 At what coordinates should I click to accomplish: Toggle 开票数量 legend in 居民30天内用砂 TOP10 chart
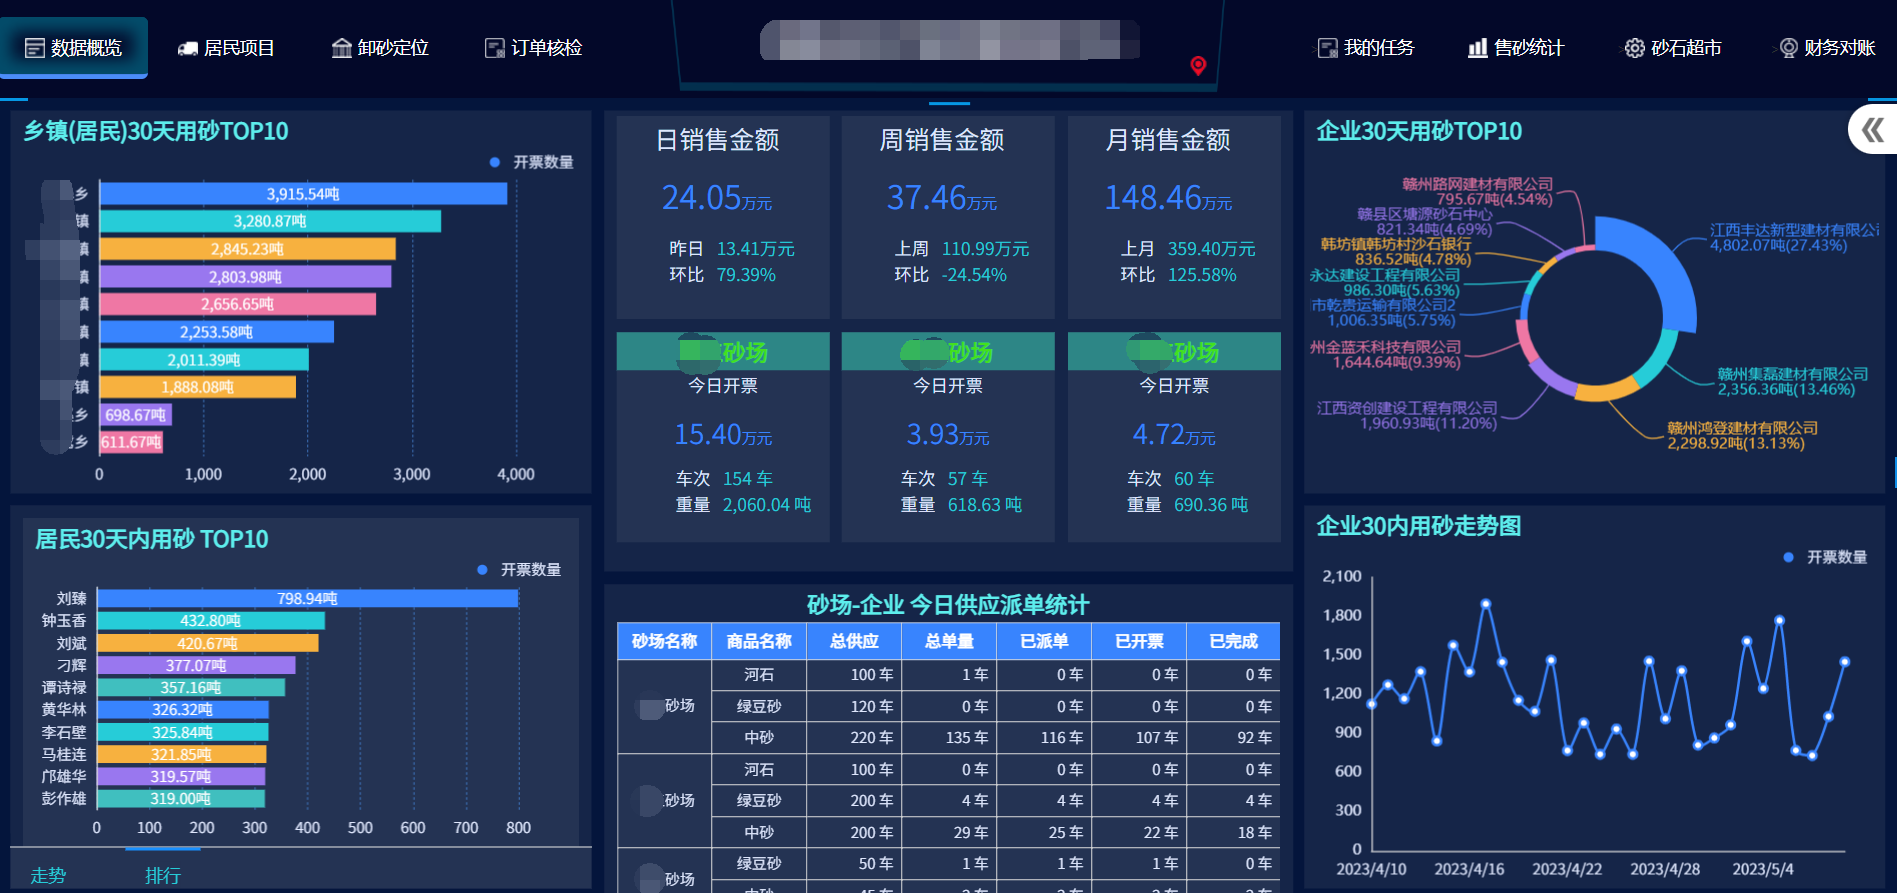click(x=519, y=569)
